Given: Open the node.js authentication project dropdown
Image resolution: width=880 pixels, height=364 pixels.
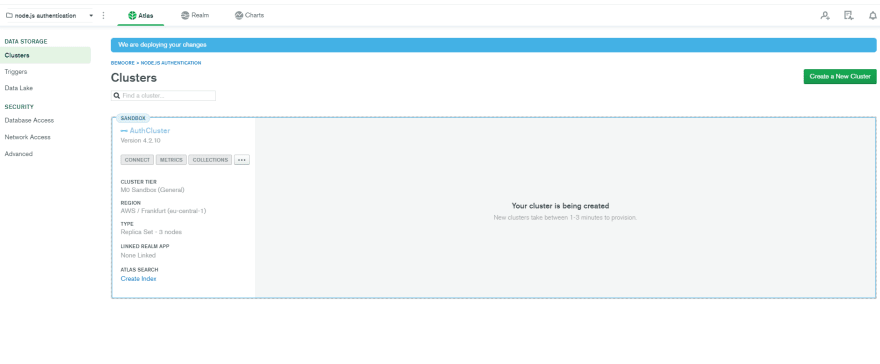Looking at the screenshot, I should [x=49, y=16].
